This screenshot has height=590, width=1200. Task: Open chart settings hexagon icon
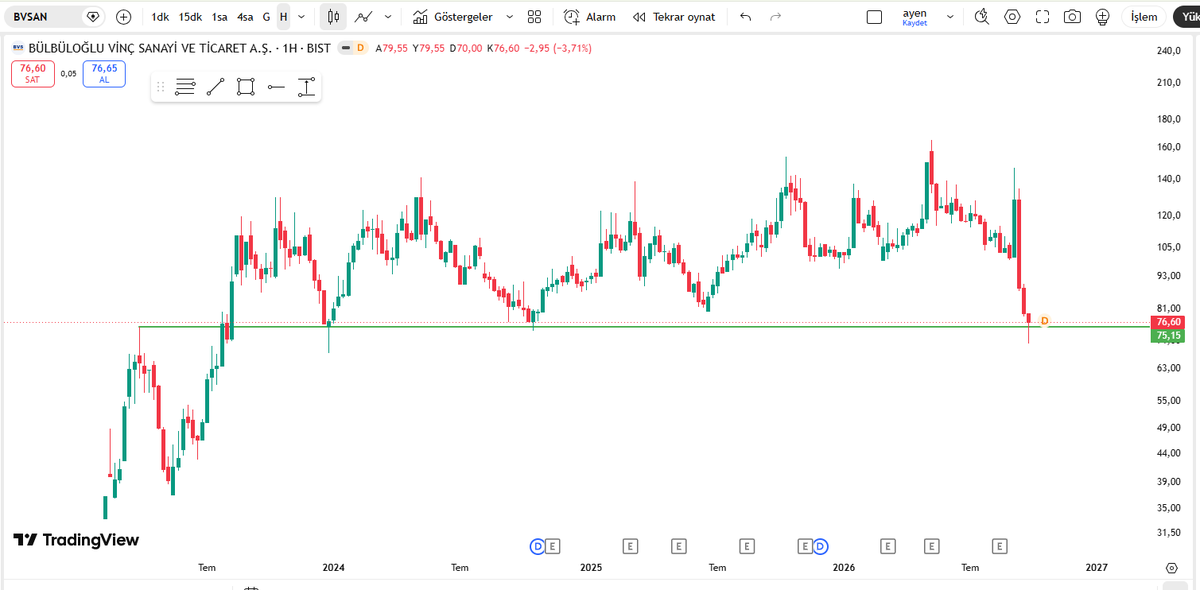point(1013,17)
